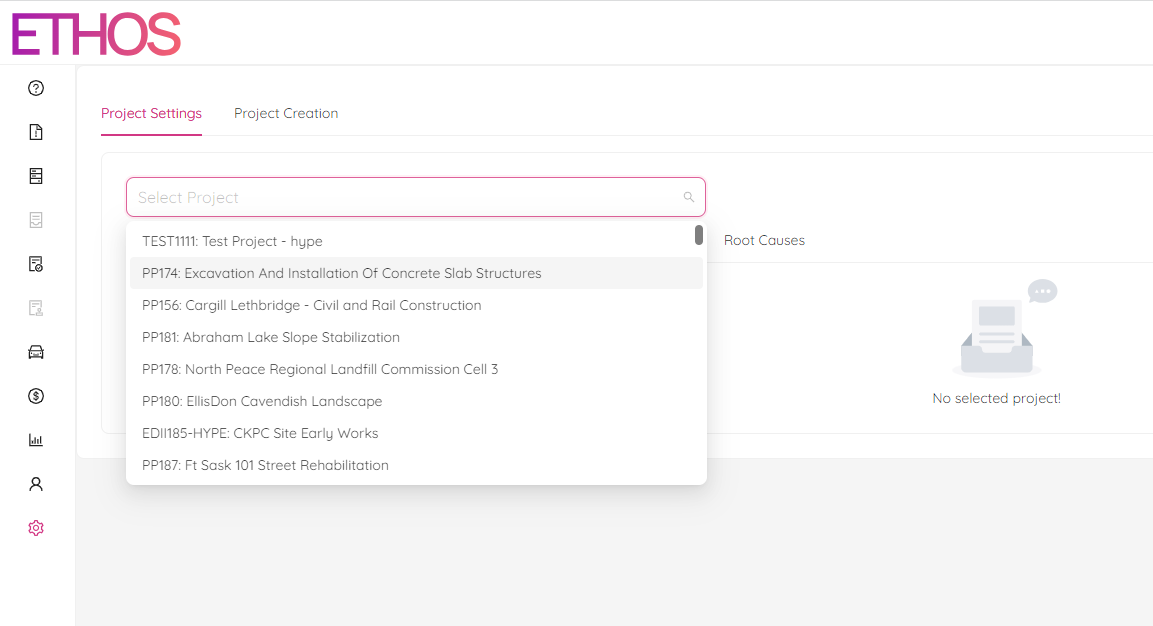Click the pink settings gear icon
The height and width of the screenshot is (626, 1153).
tap(36, 527)
